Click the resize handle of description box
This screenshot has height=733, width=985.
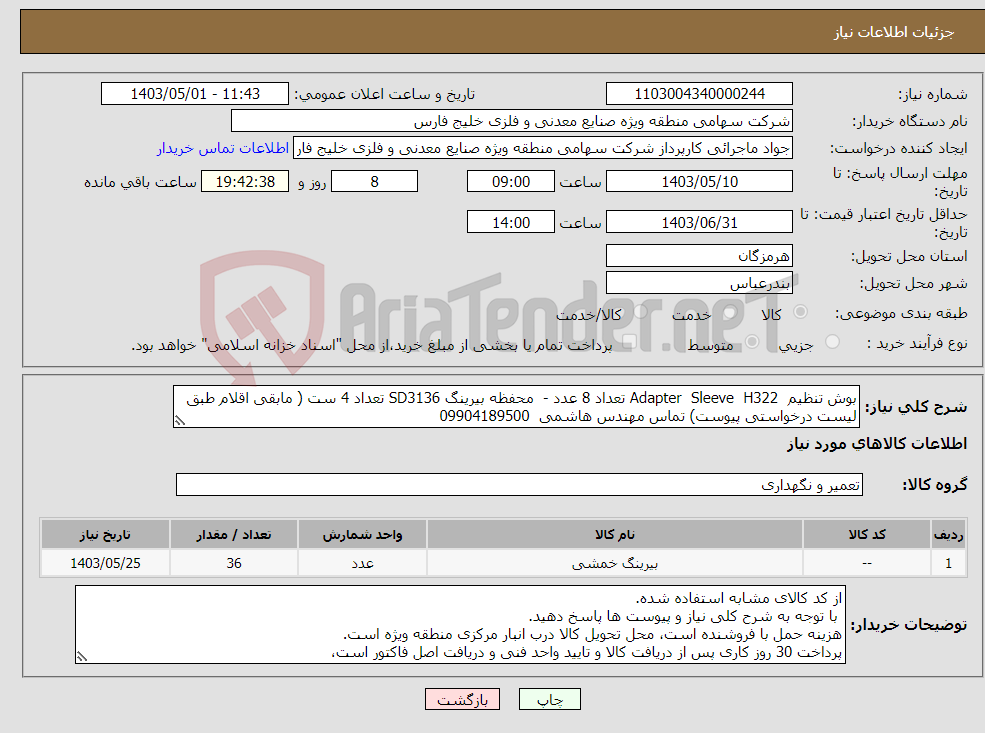click(180, 421)
